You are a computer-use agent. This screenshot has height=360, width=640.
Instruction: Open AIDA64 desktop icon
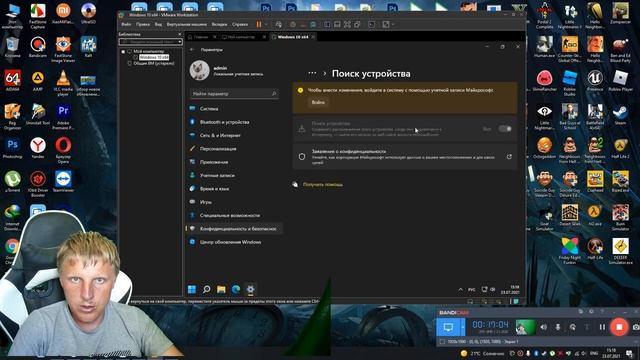point(13,81)
